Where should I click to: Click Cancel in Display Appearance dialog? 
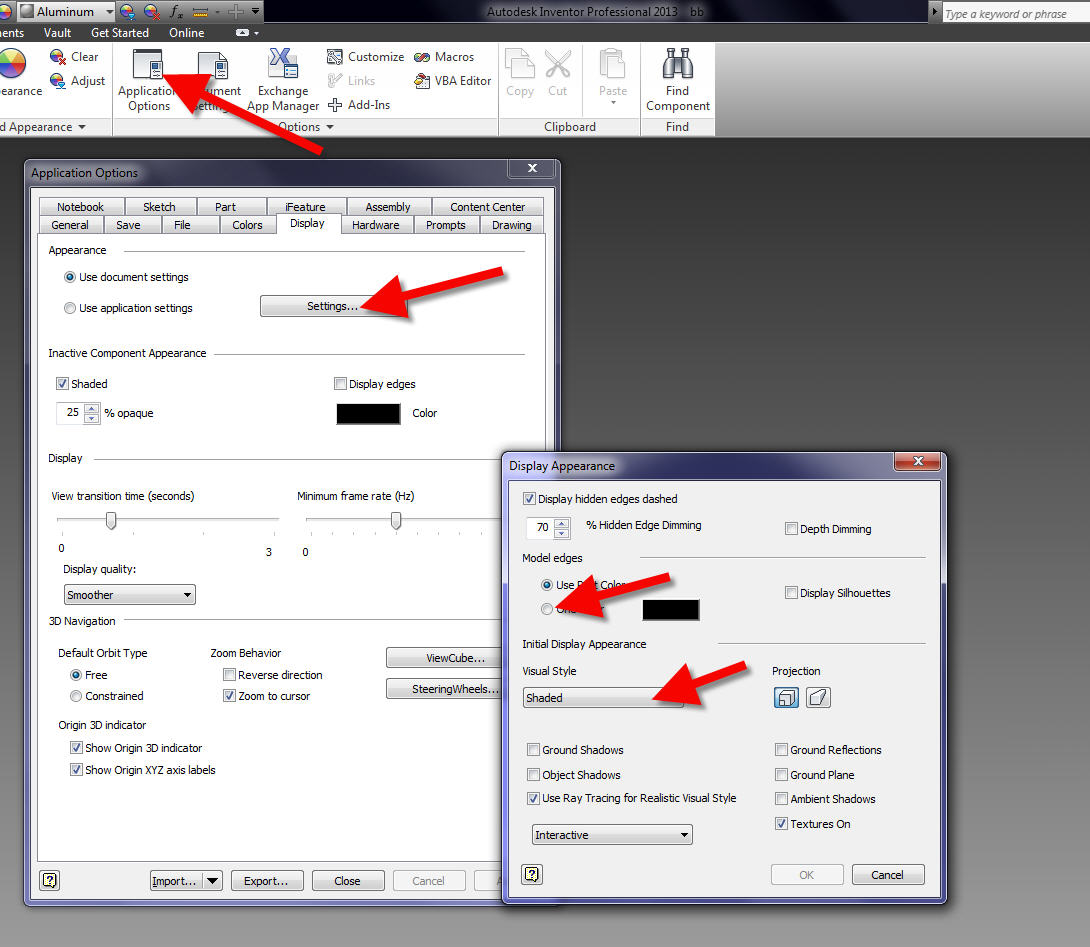(888, 874)
